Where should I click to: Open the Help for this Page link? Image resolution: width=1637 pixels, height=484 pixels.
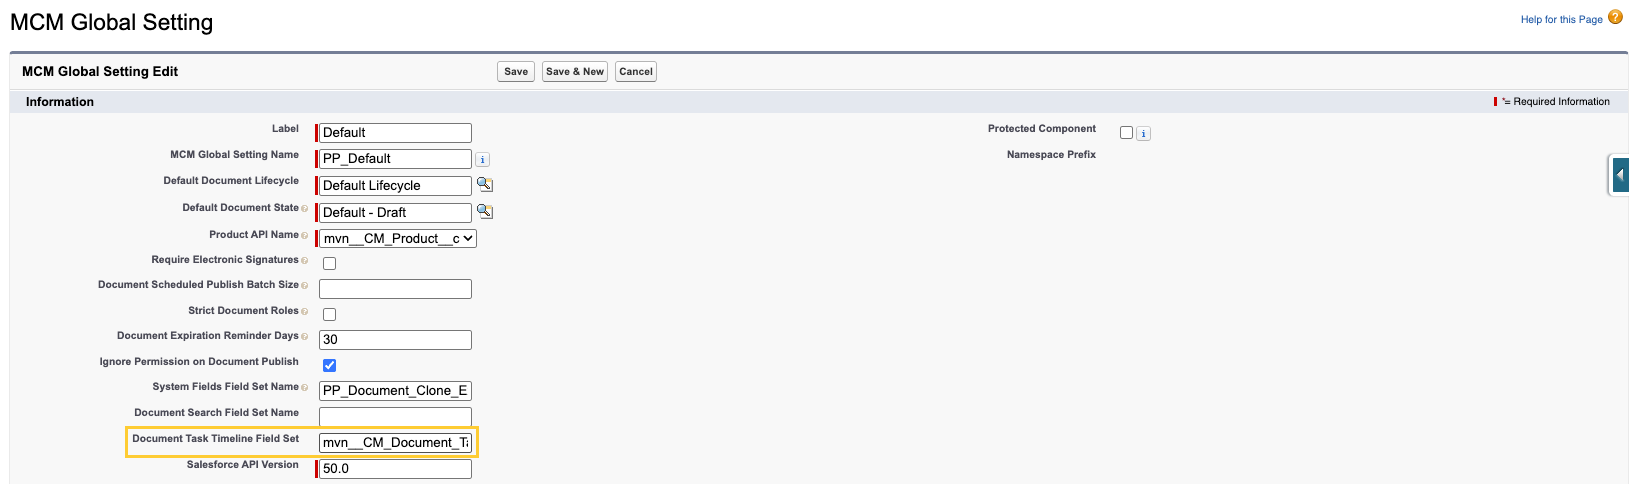click(1561, 19)
